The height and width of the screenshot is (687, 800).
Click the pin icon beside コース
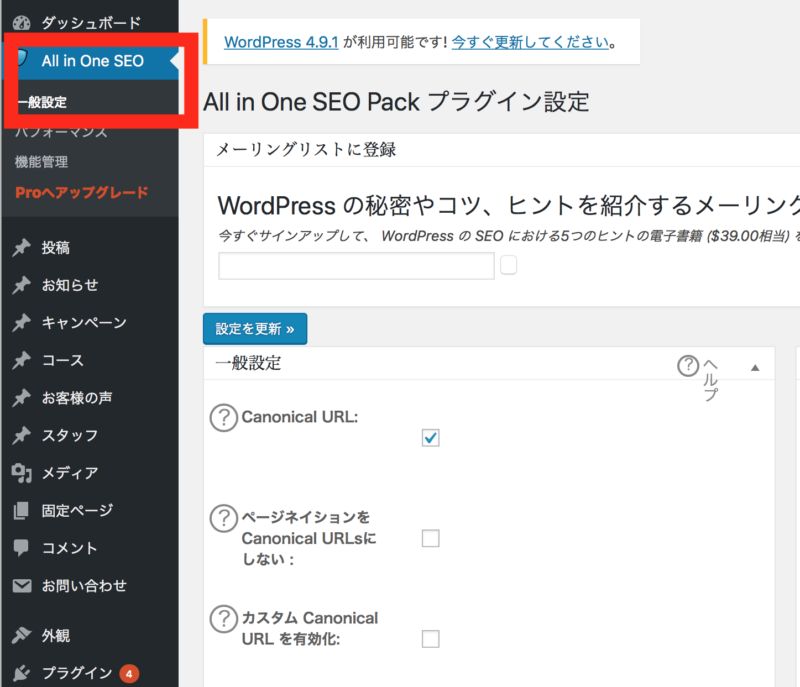[21, 361]
